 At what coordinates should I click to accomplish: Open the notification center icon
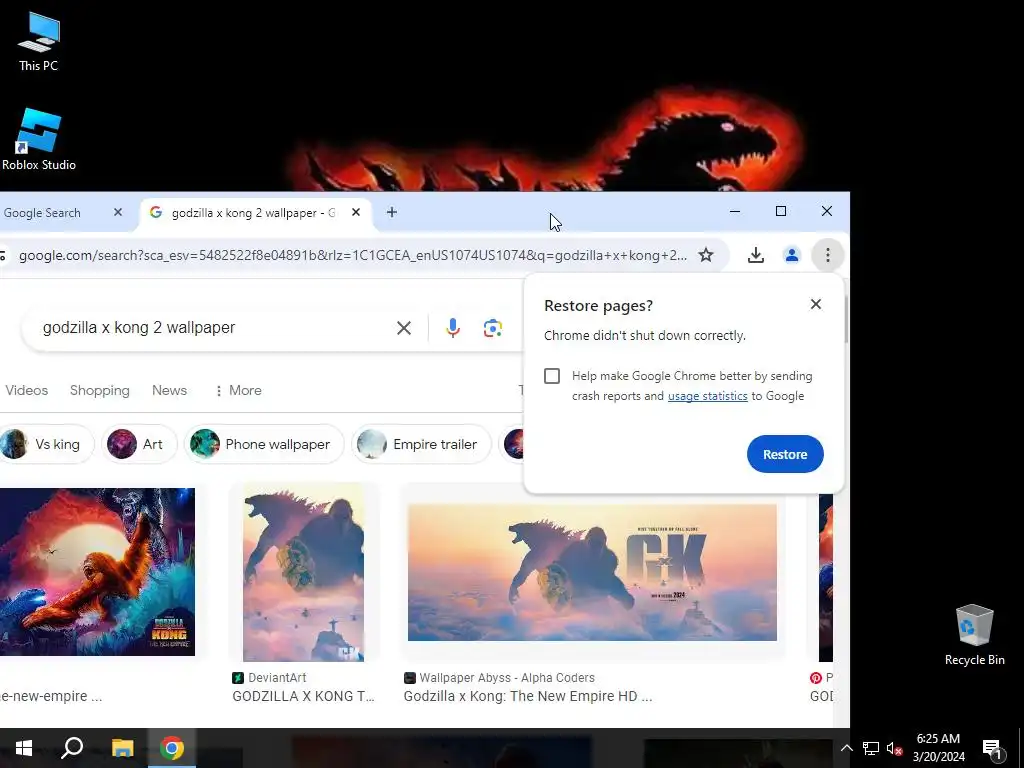pyautogui.click(x=993, y=750)
